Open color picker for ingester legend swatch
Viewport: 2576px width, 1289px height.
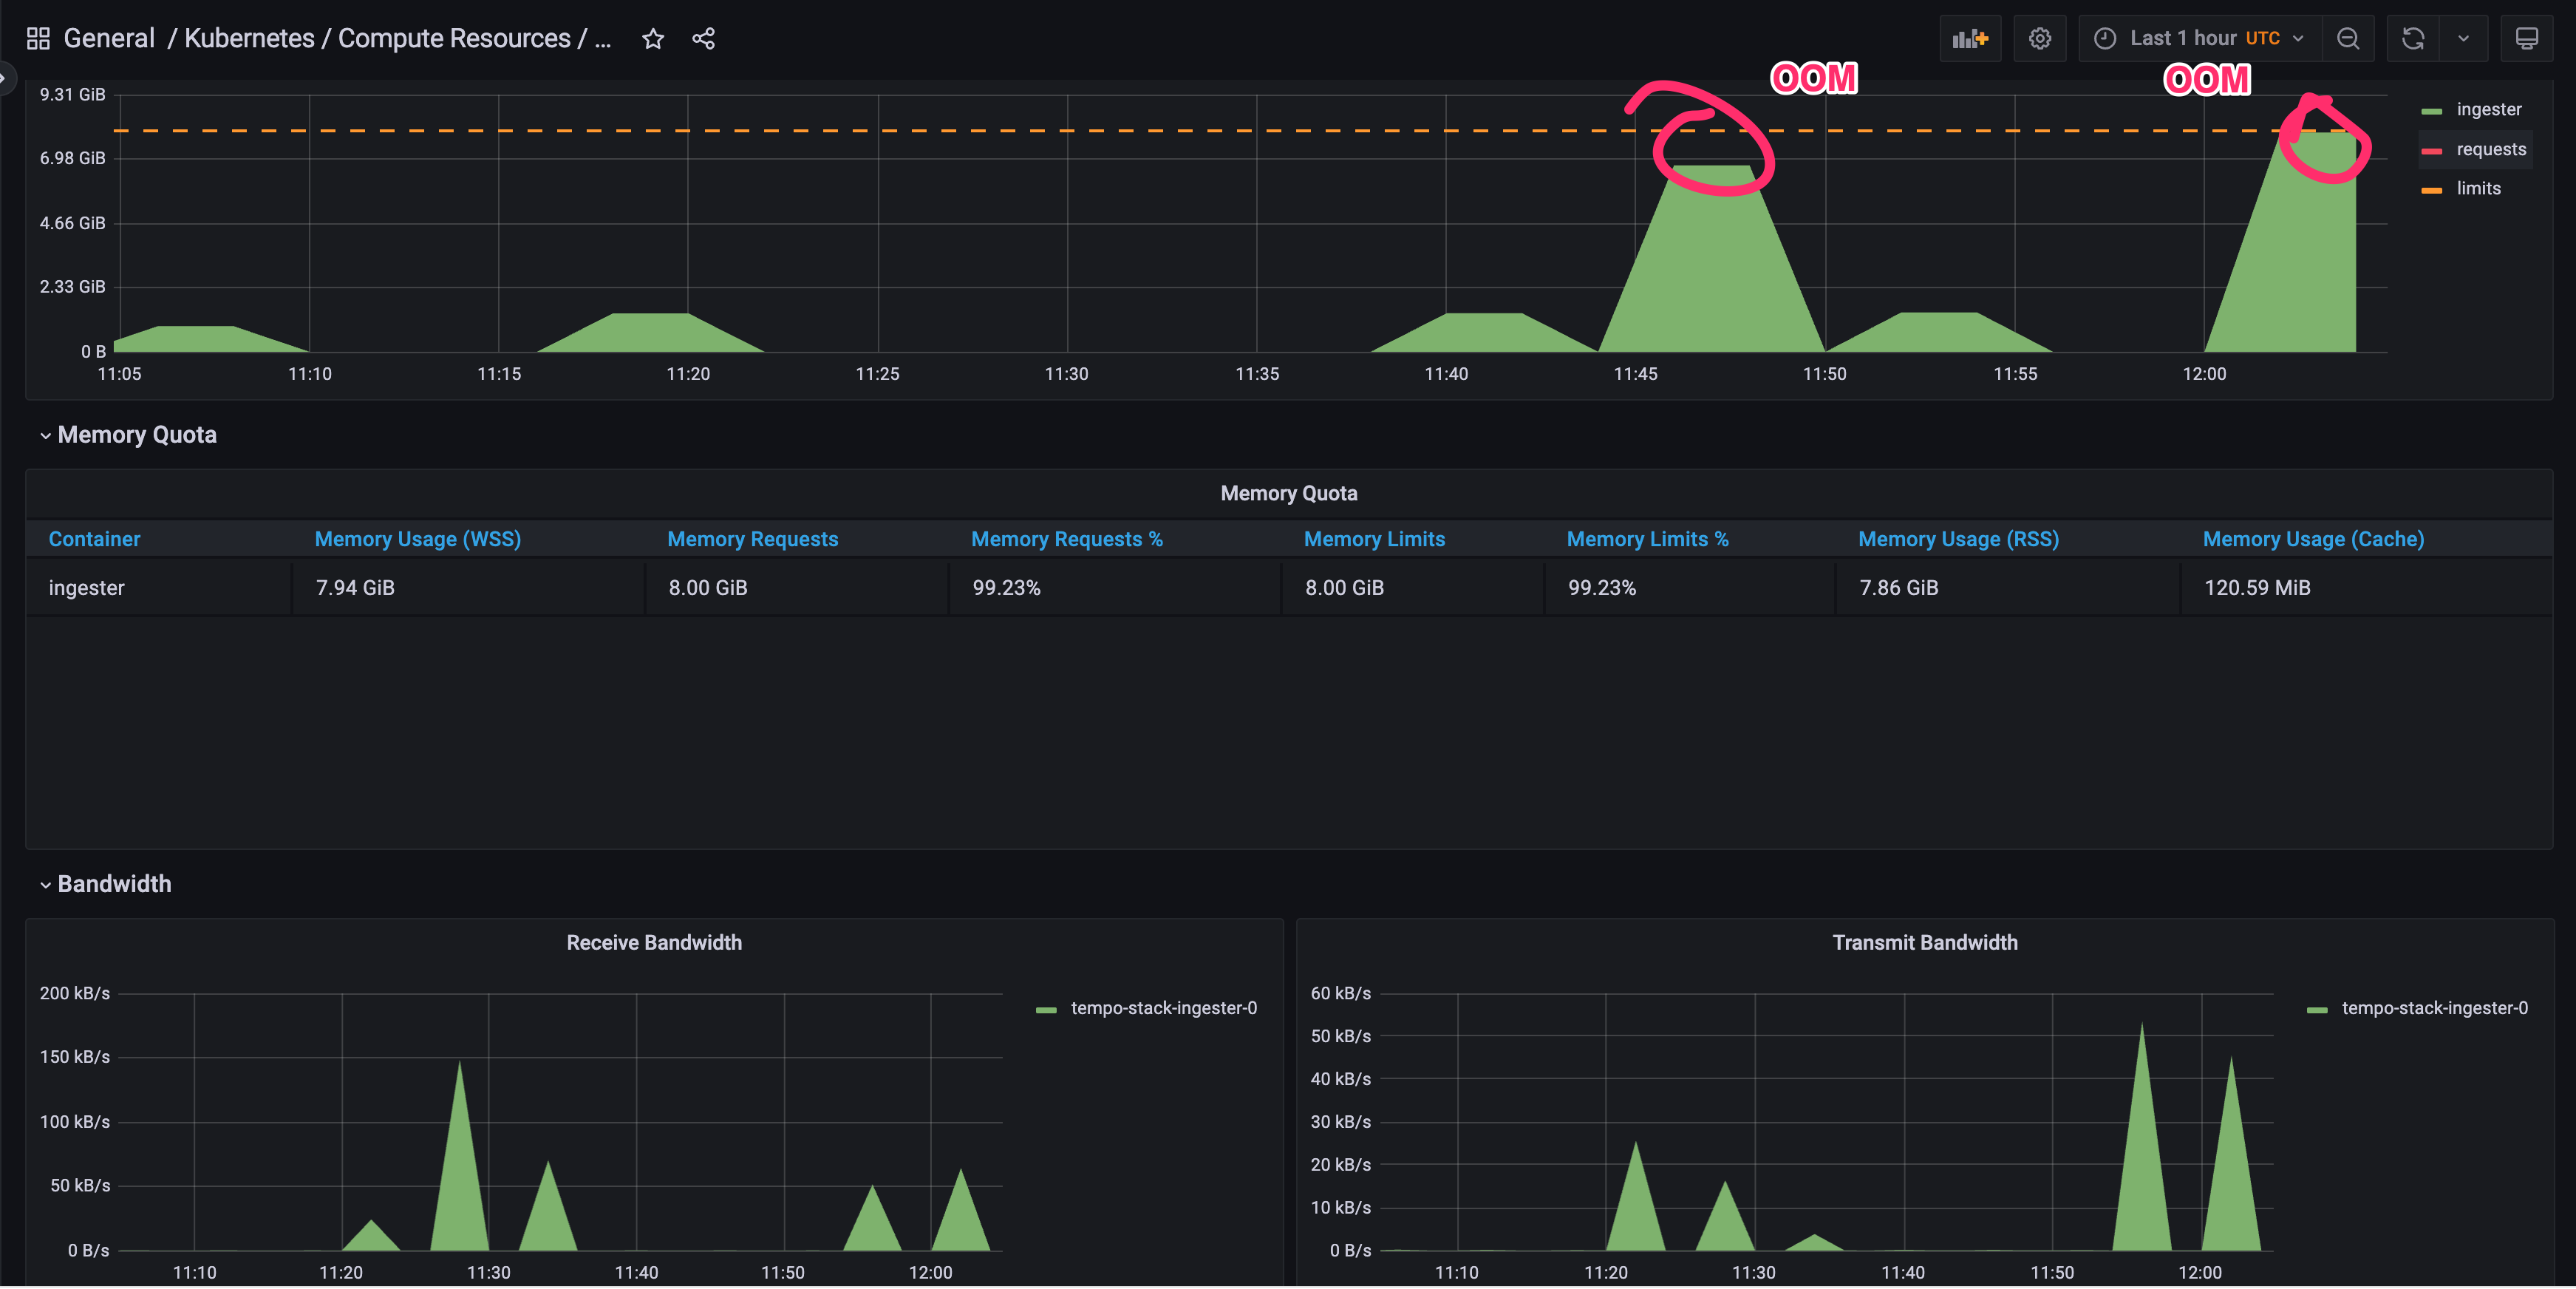pyautogui.click(x=2432, y=111)
